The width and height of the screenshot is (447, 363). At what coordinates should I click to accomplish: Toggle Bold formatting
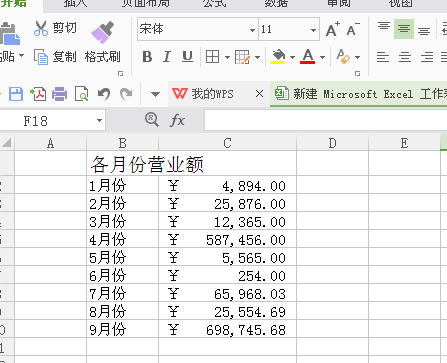pyautogui.click(x=147, y=57)
